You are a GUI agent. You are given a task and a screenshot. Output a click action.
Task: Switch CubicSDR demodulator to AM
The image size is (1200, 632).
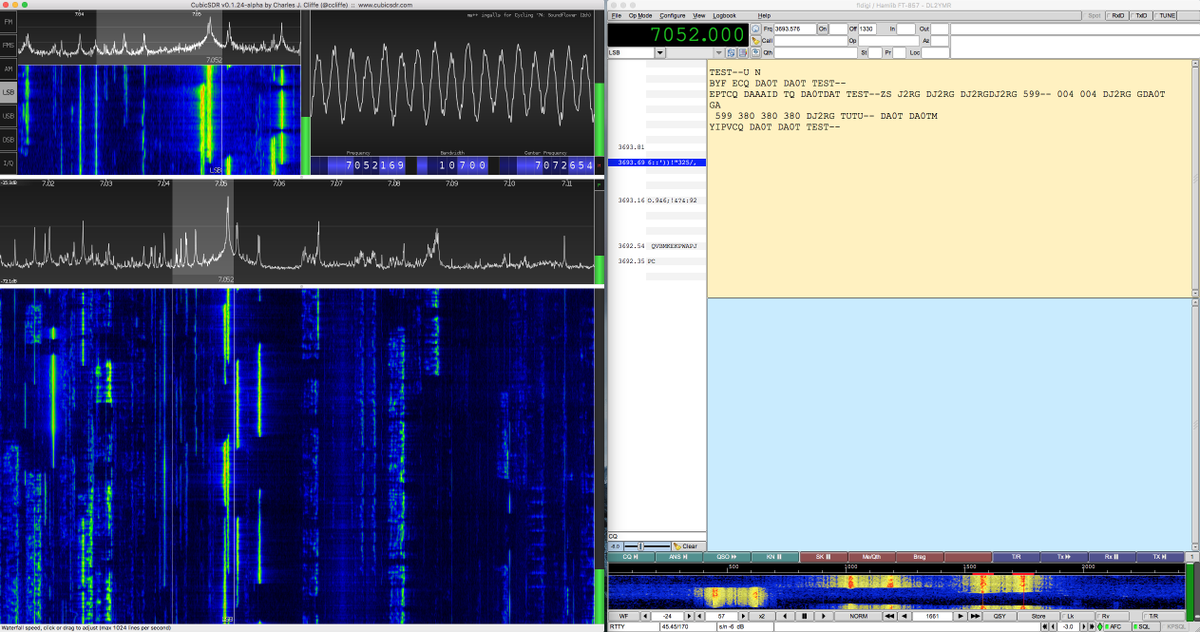pos(8,69)
